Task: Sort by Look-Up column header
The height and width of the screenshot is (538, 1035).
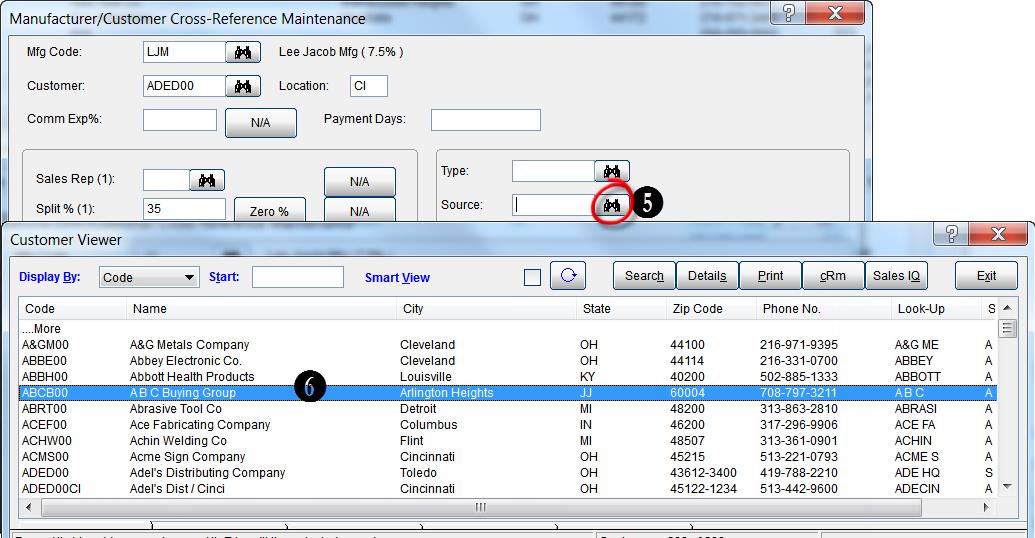Action: click(937, 308)
